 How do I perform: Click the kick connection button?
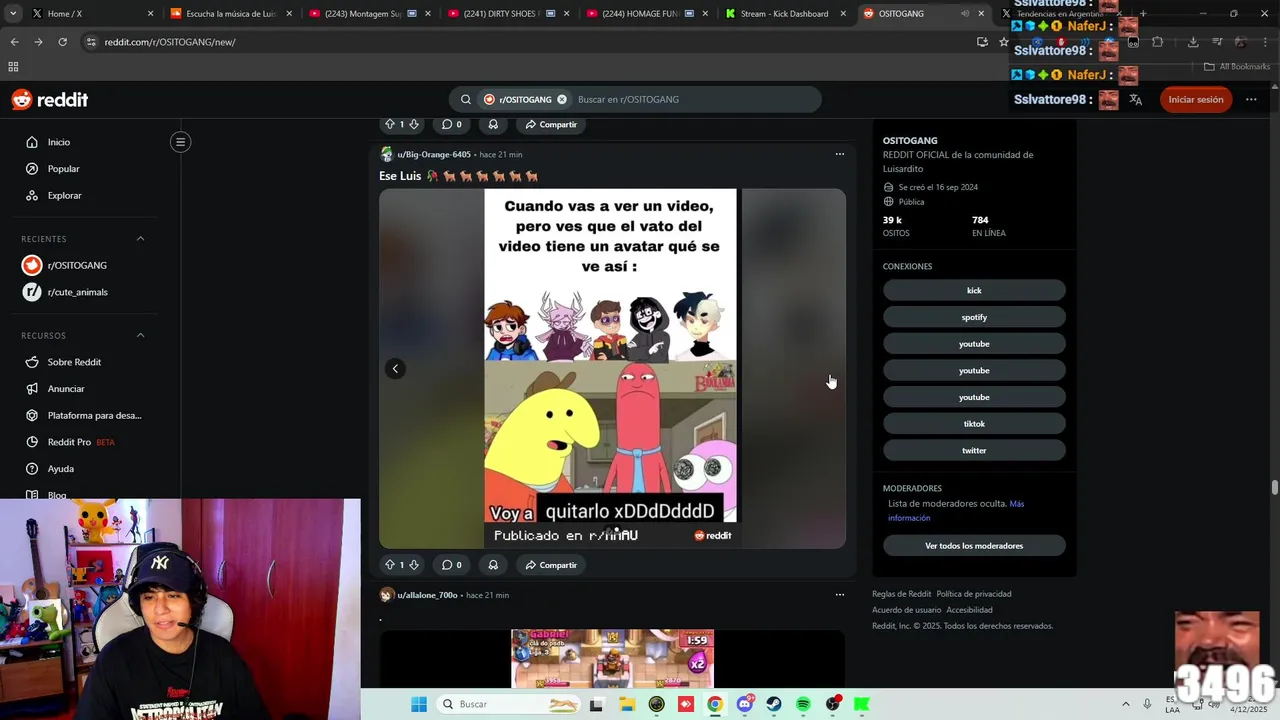pos(974,290)
